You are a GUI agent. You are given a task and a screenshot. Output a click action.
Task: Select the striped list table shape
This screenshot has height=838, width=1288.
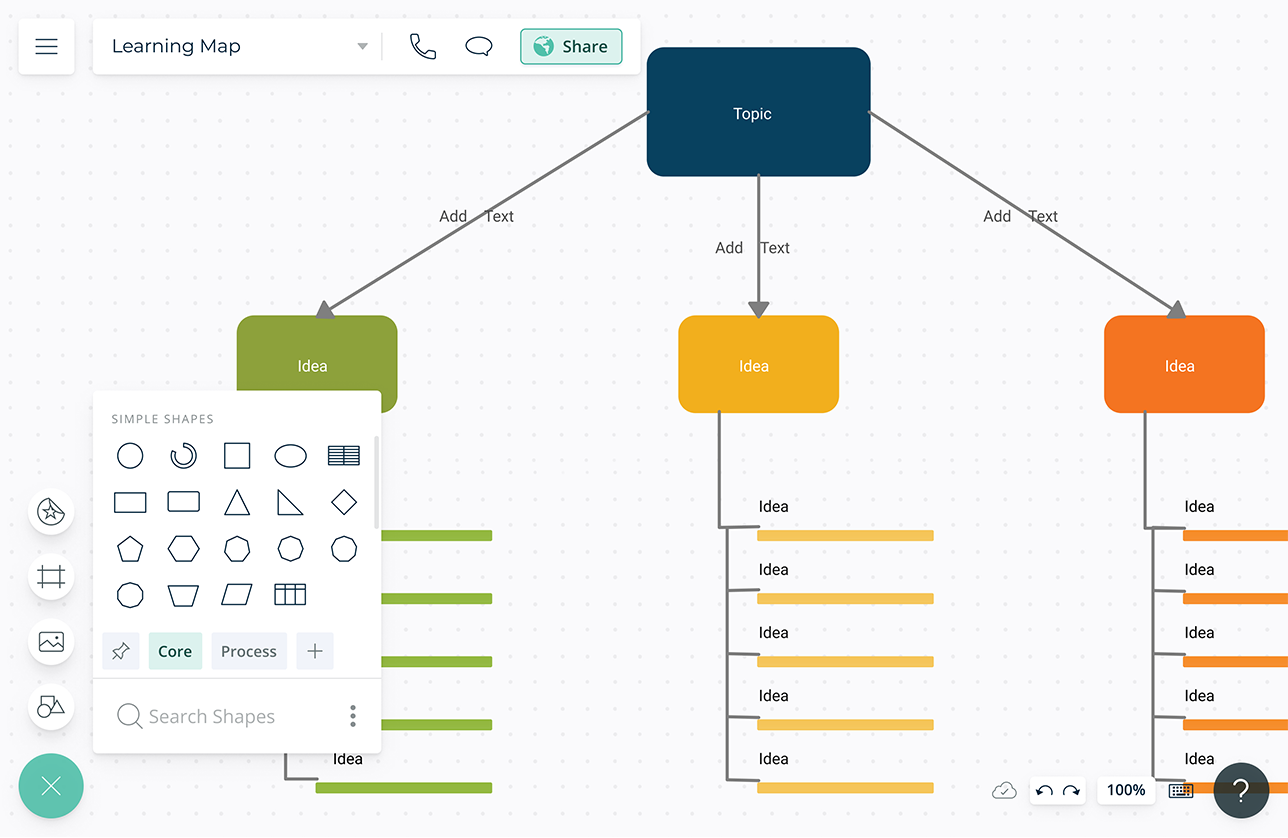[x=344, y=456]
